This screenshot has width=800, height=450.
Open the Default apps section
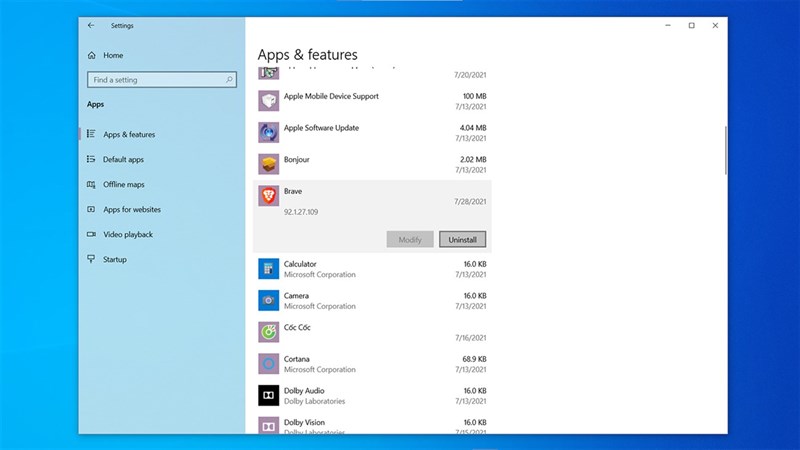(x=123, y=160)
